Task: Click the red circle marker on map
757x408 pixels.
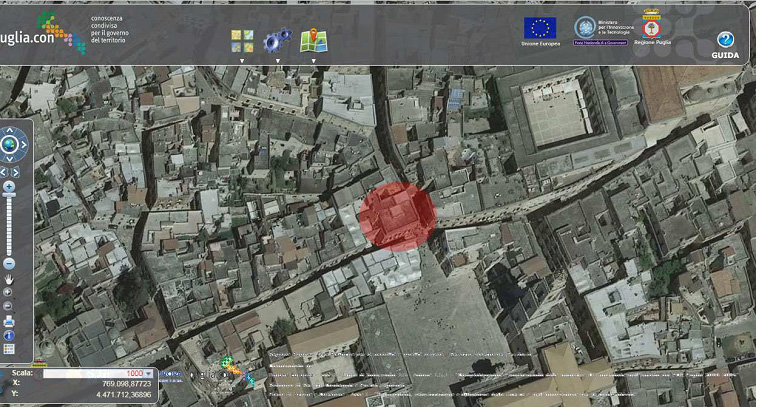Action: pos(397,215)
